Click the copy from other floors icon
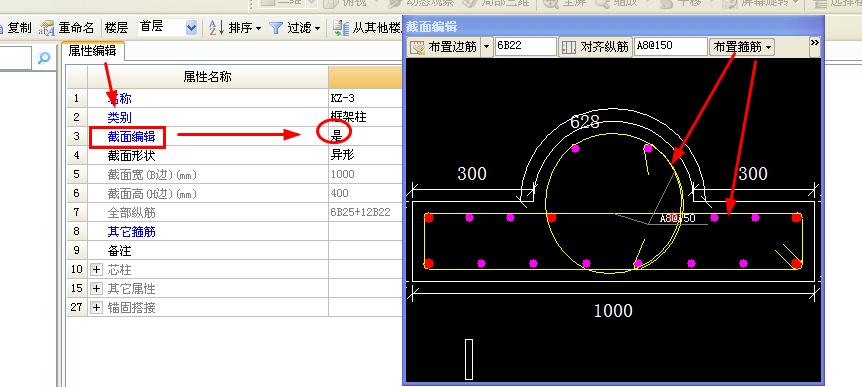The height and width of the screenshot is (387, 862). point(341,28)
